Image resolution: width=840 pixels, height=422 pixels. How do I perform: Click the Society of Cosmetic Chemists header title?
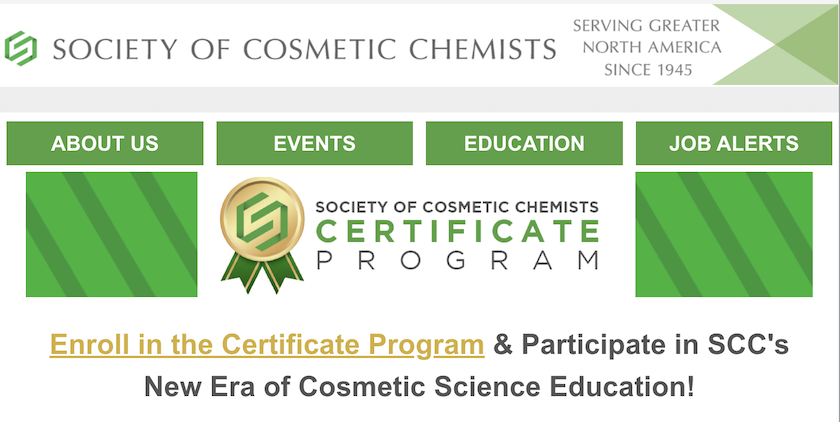pos(304,48)
